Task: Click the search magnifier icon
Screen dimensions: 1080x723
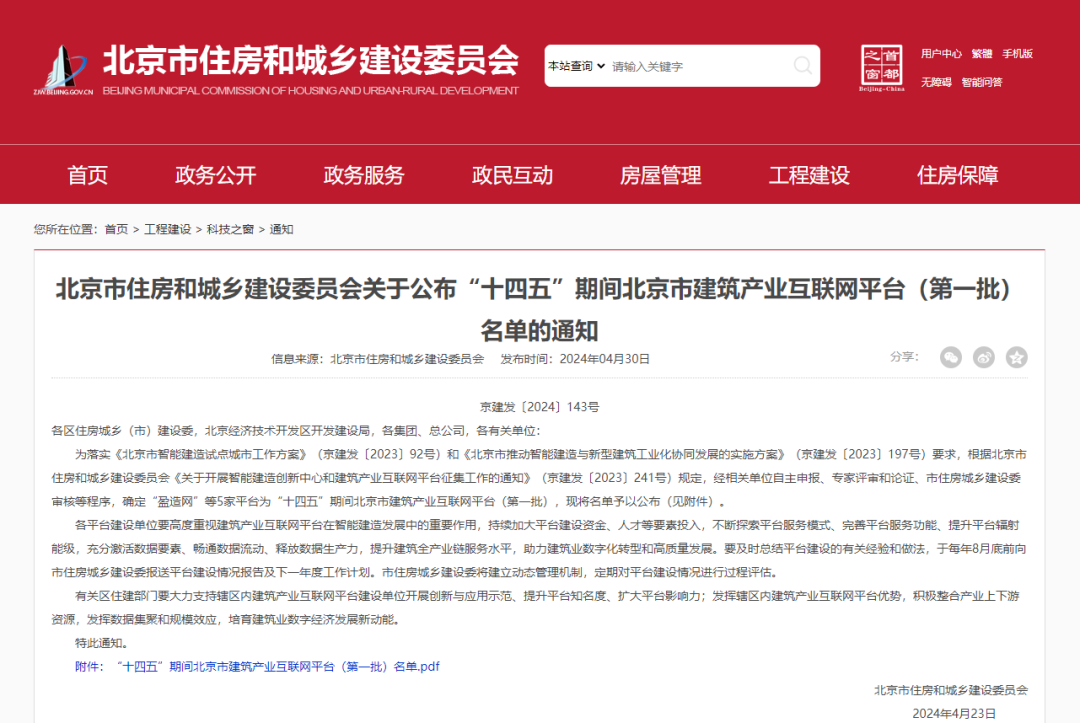Action: point(802,66)
